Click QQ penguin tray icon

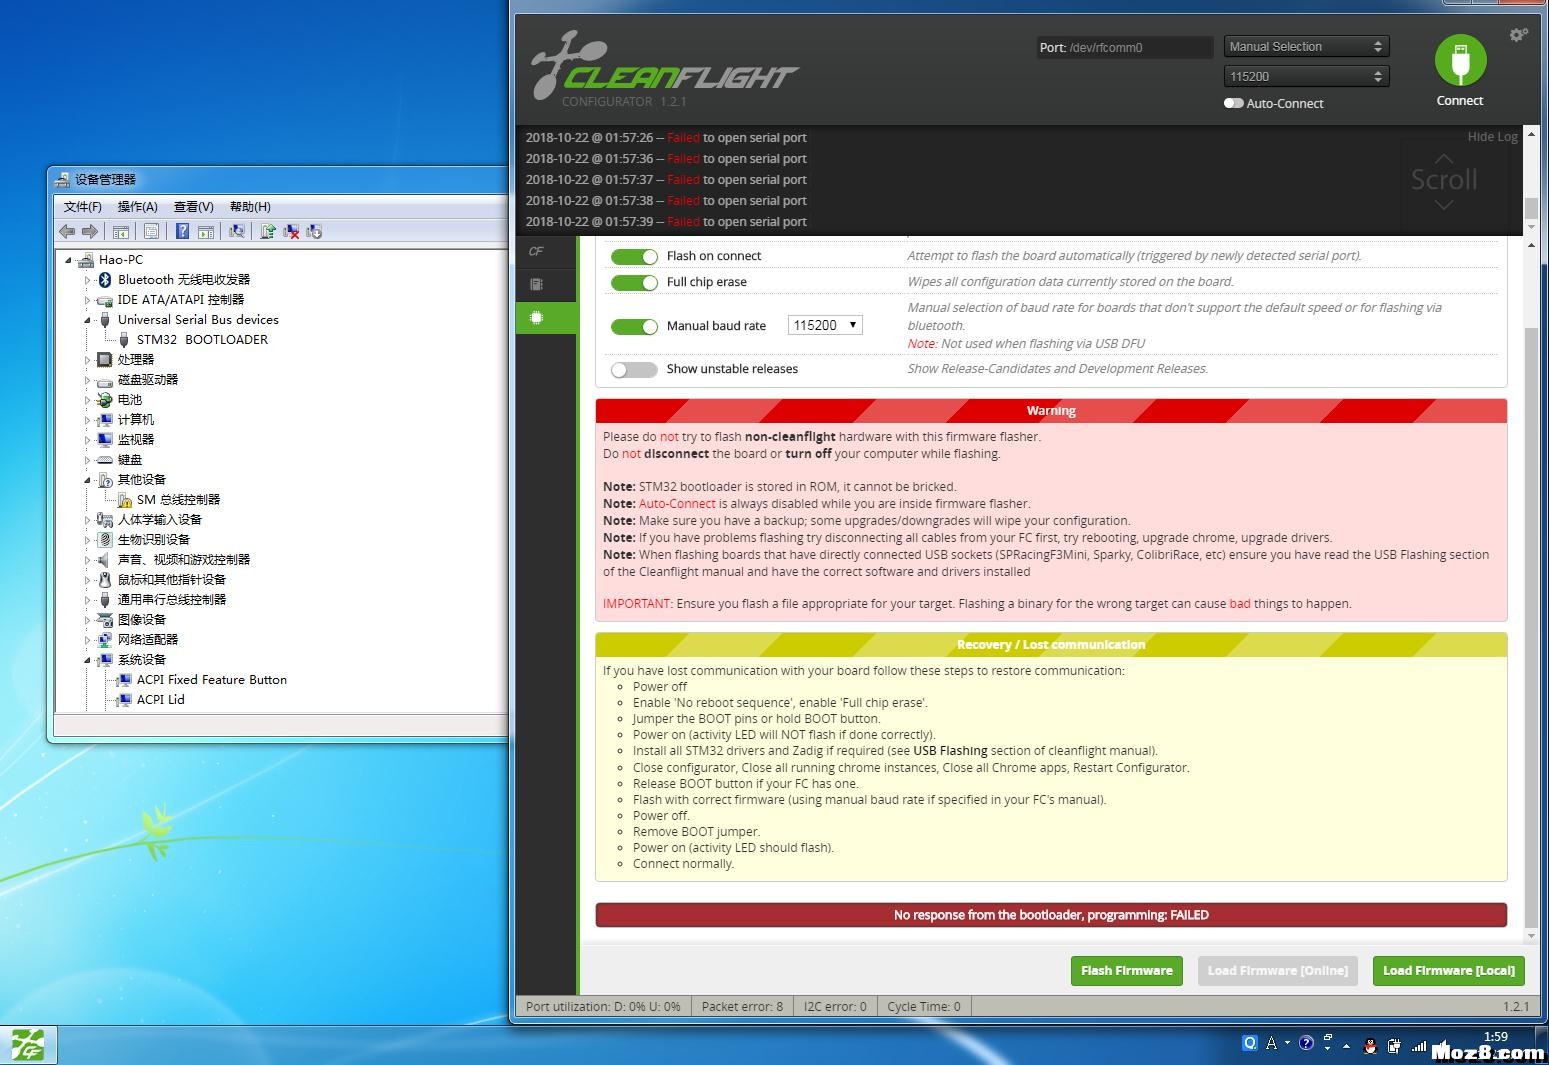[x=1370, y=1046]
